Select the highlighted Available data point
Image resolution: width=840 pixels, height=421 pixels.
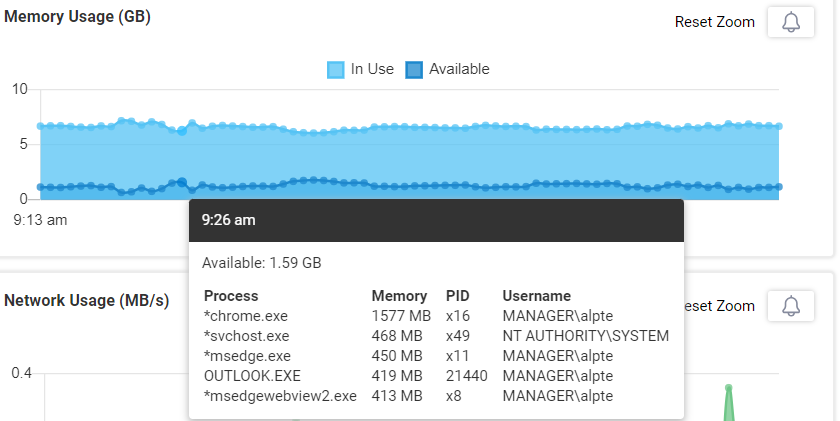pyautogui.click(x=182, y=182)
